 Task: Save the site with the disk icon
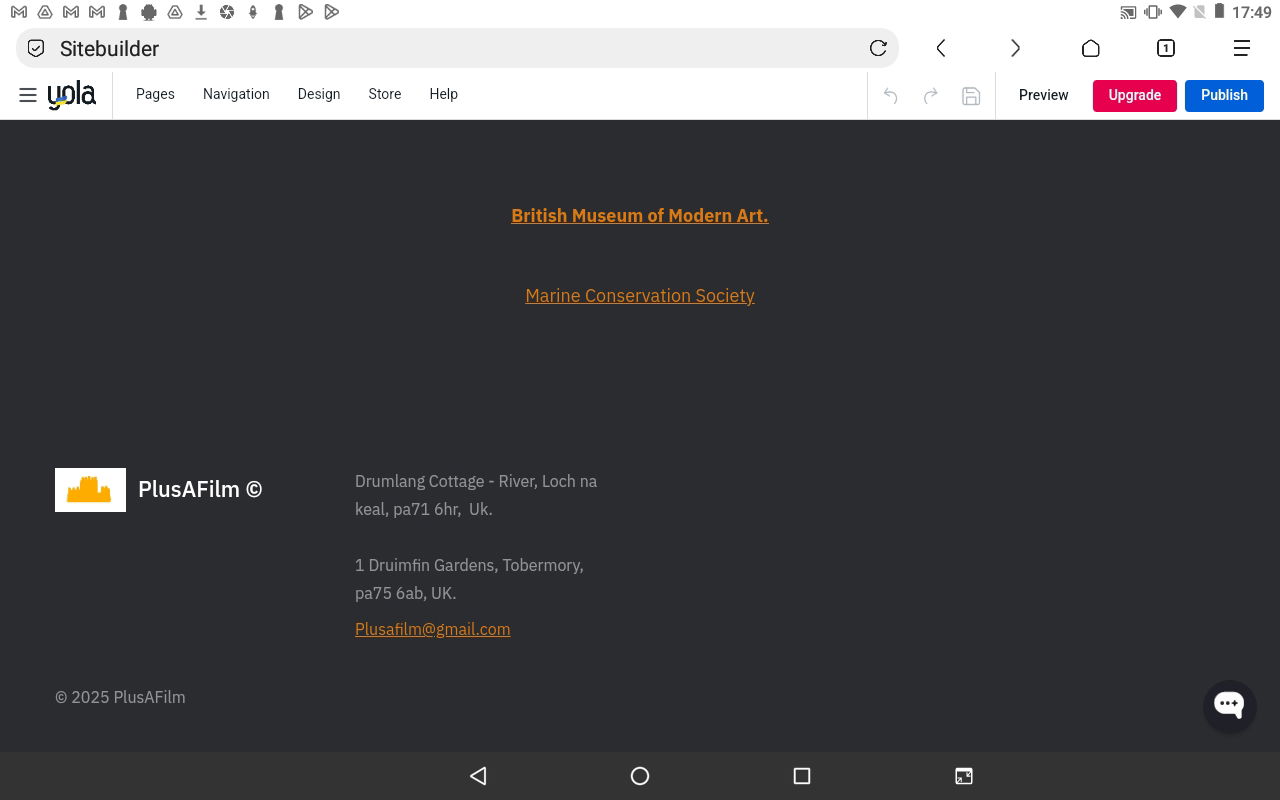pos(971,95)
